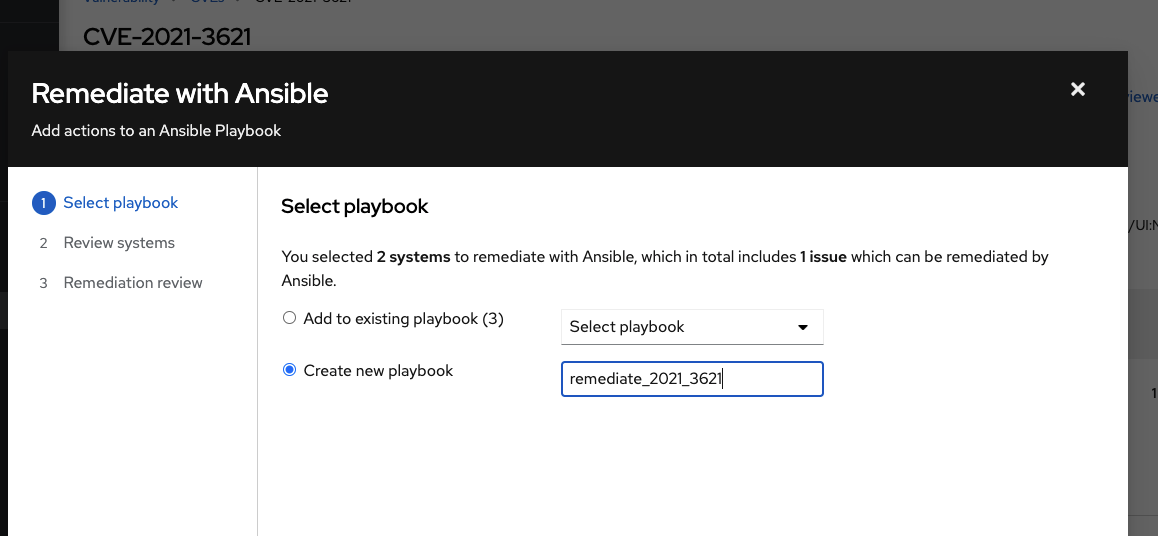Click the Create new playbook label
The width and height of the screenshot is (1158, 536).
point(378,371)
